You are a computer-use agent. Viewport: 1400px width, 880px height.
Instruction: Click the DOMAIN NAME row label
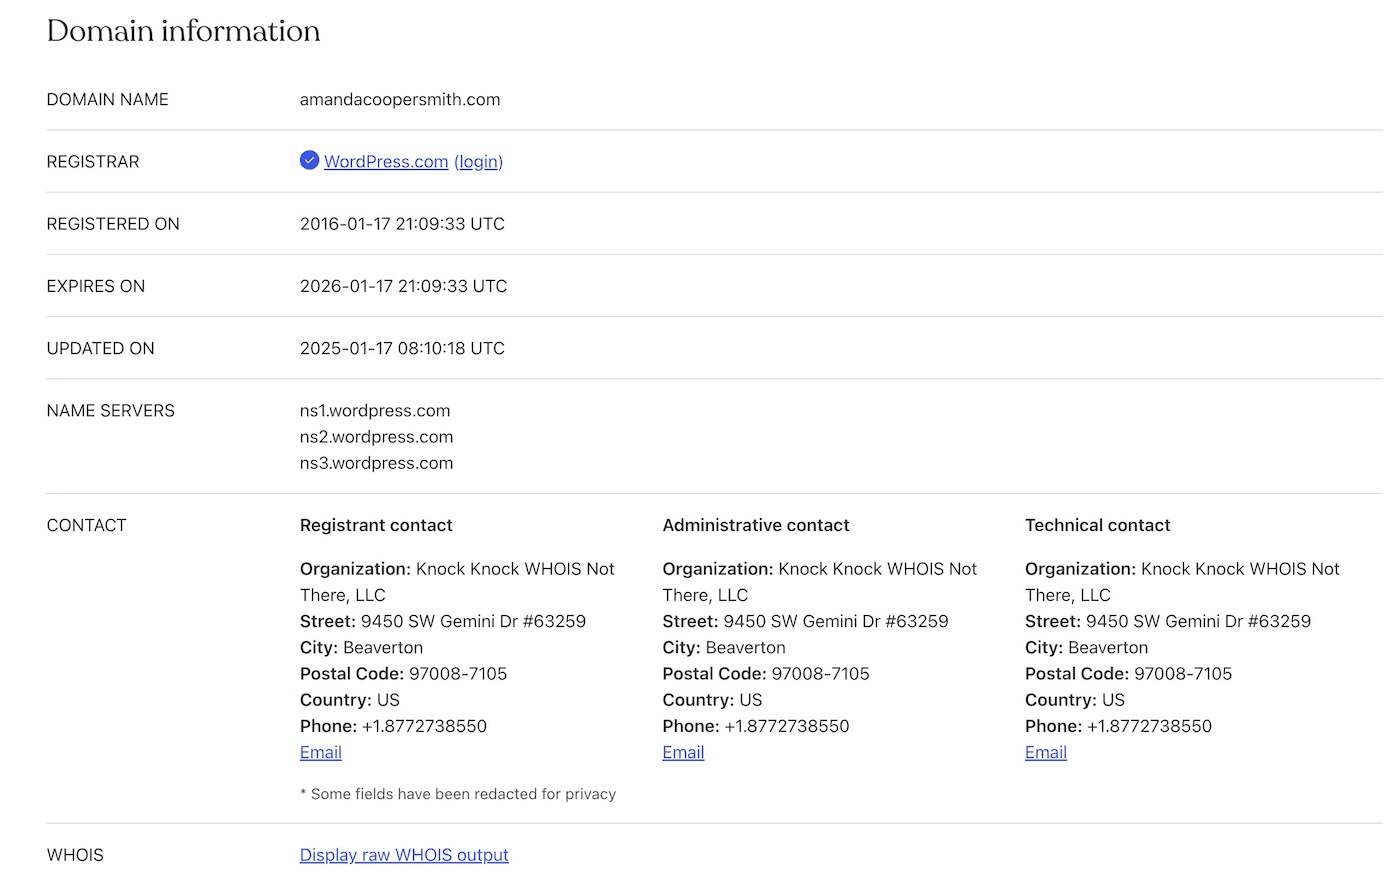108,99
